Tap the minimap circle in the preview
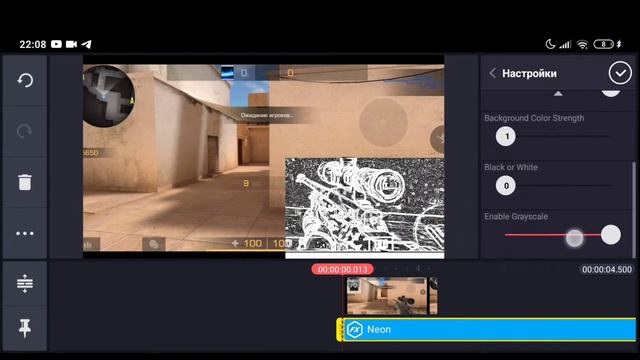This screenshot has height=360, width=640. 109,96
